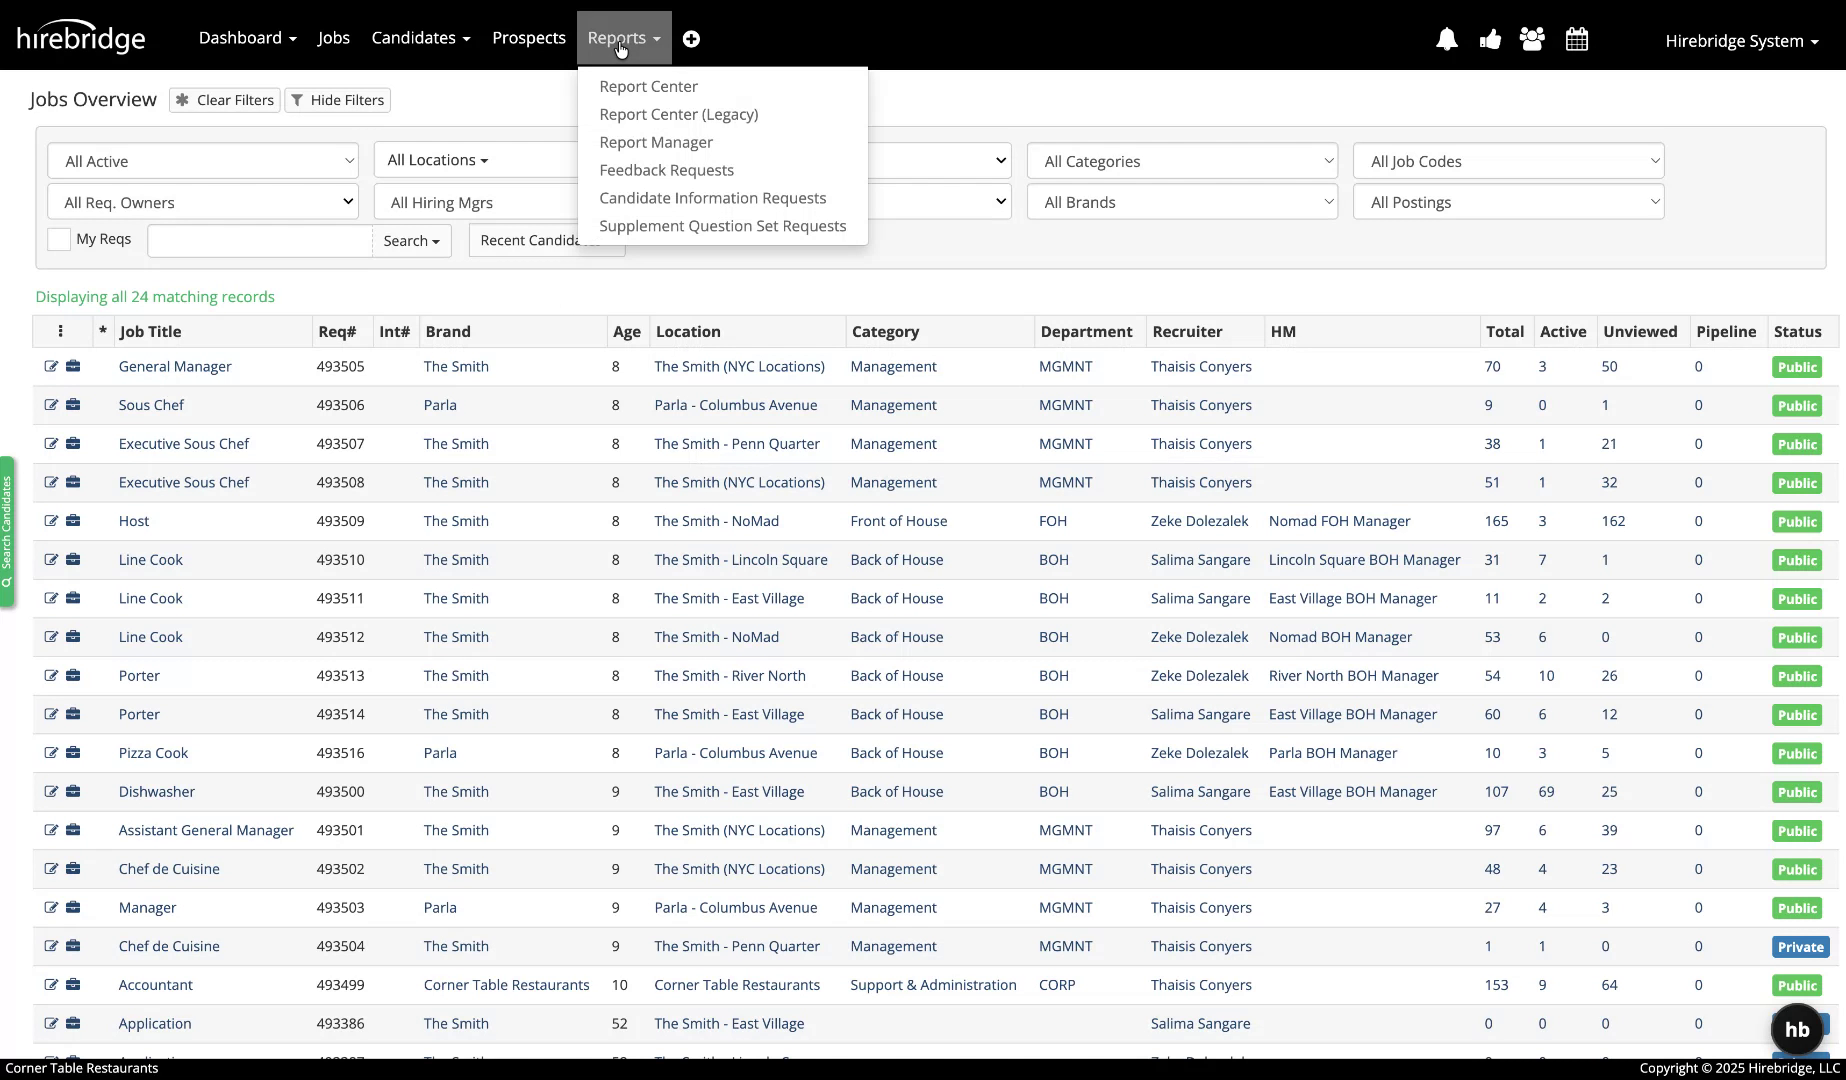
Task: Click the Clear Filters button
Action: (224, 100)
